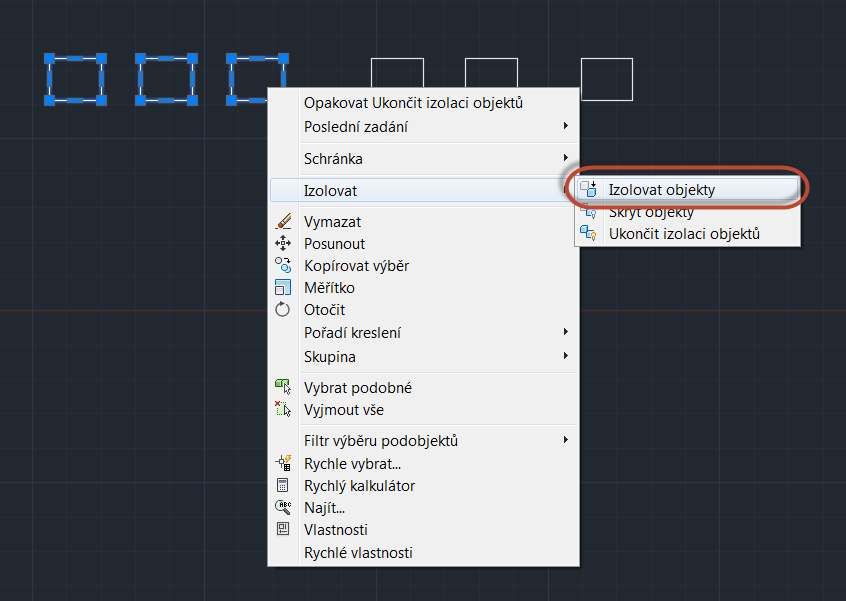Viewport: 846px width, 601px height.
Task: Select Ukončit izolaci objektů in submenu
Action: tap(684, 234)
